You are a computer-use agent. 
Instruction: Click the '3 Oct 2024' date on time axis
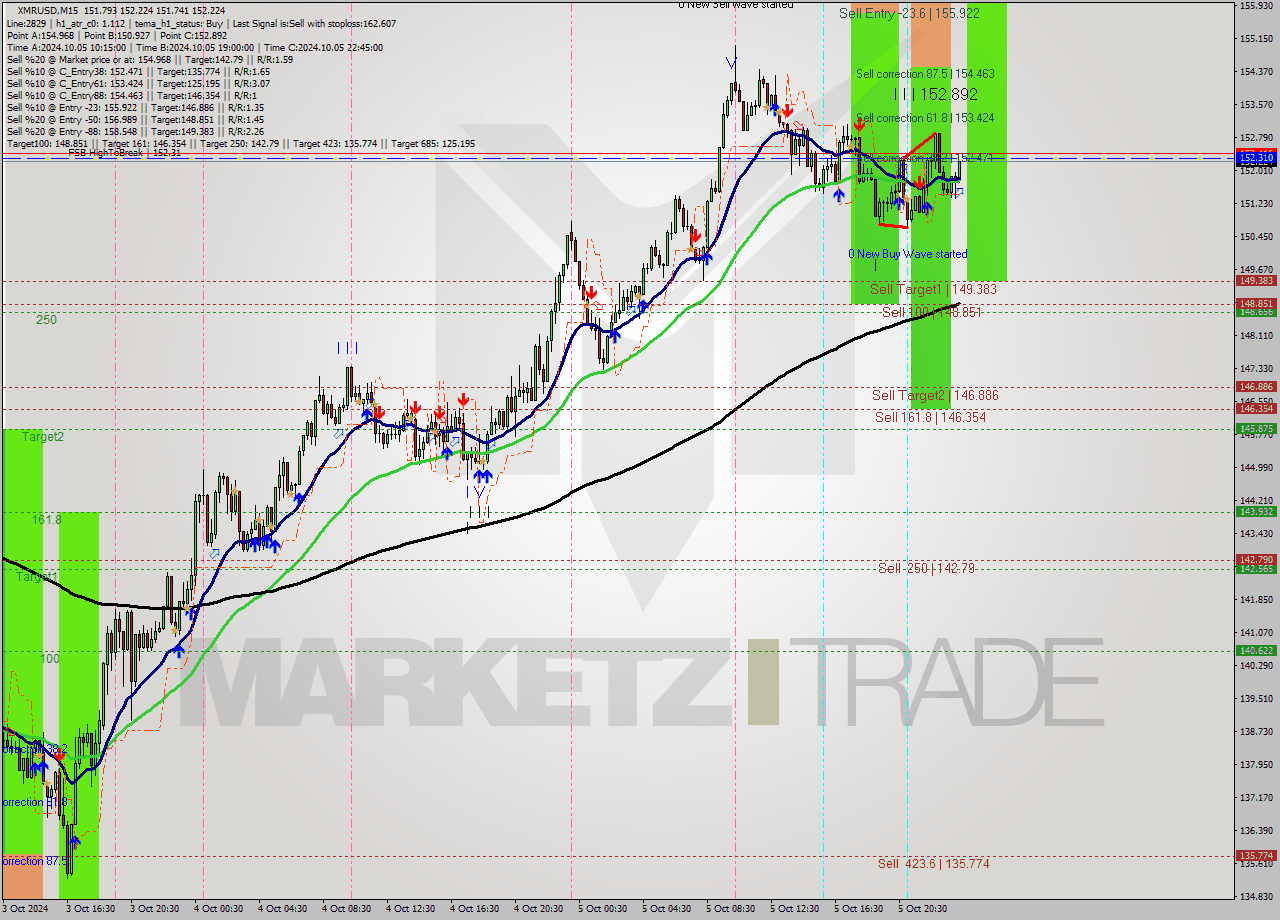(x=26, y=909)
